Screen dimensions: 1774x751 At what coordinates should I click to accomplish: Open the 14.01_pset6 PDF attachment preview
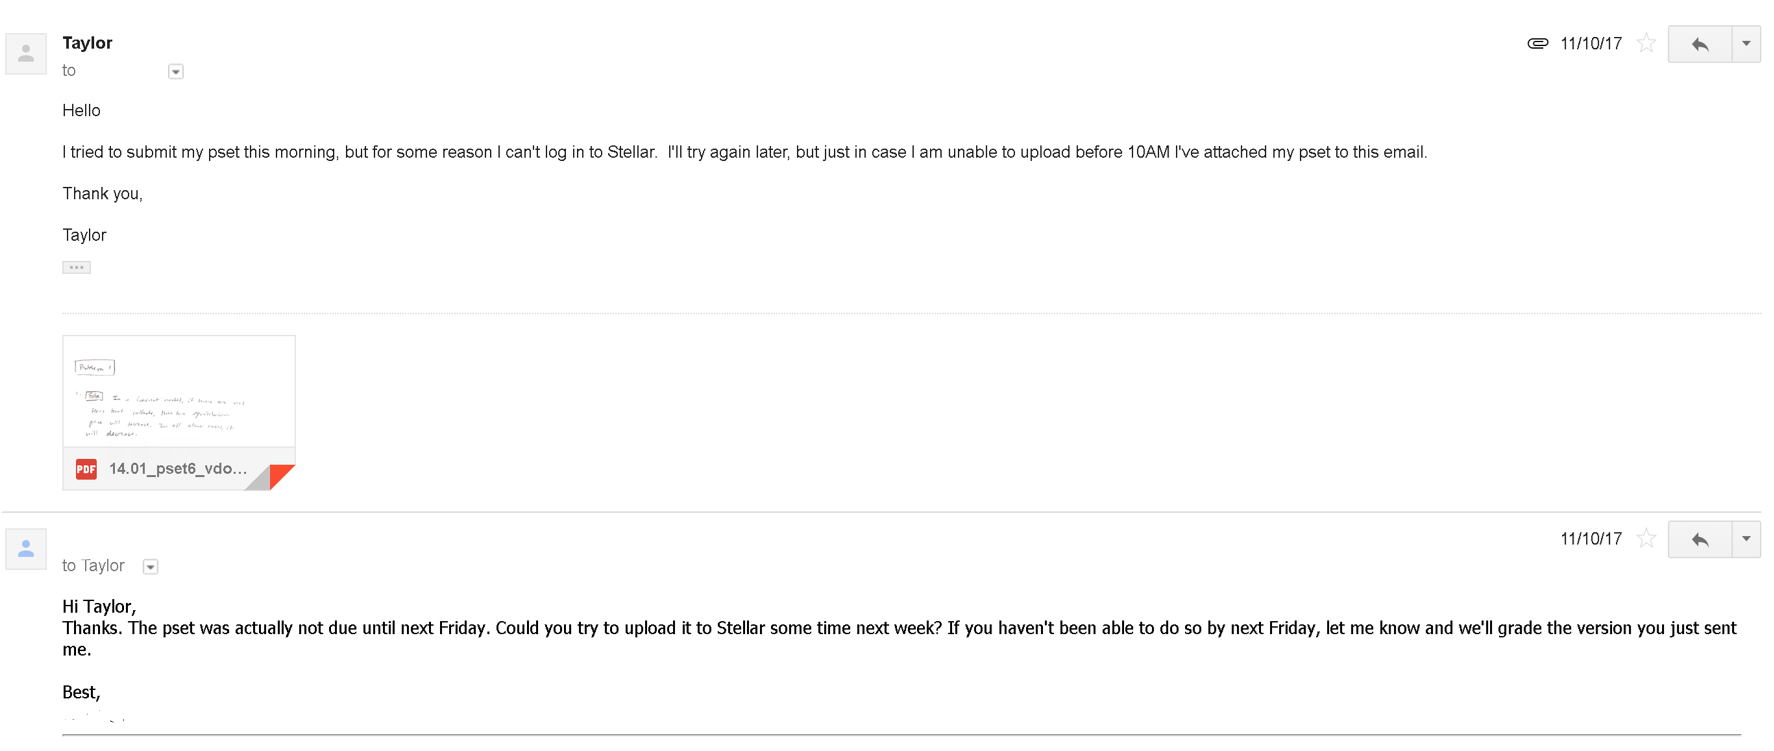(179, 391)
